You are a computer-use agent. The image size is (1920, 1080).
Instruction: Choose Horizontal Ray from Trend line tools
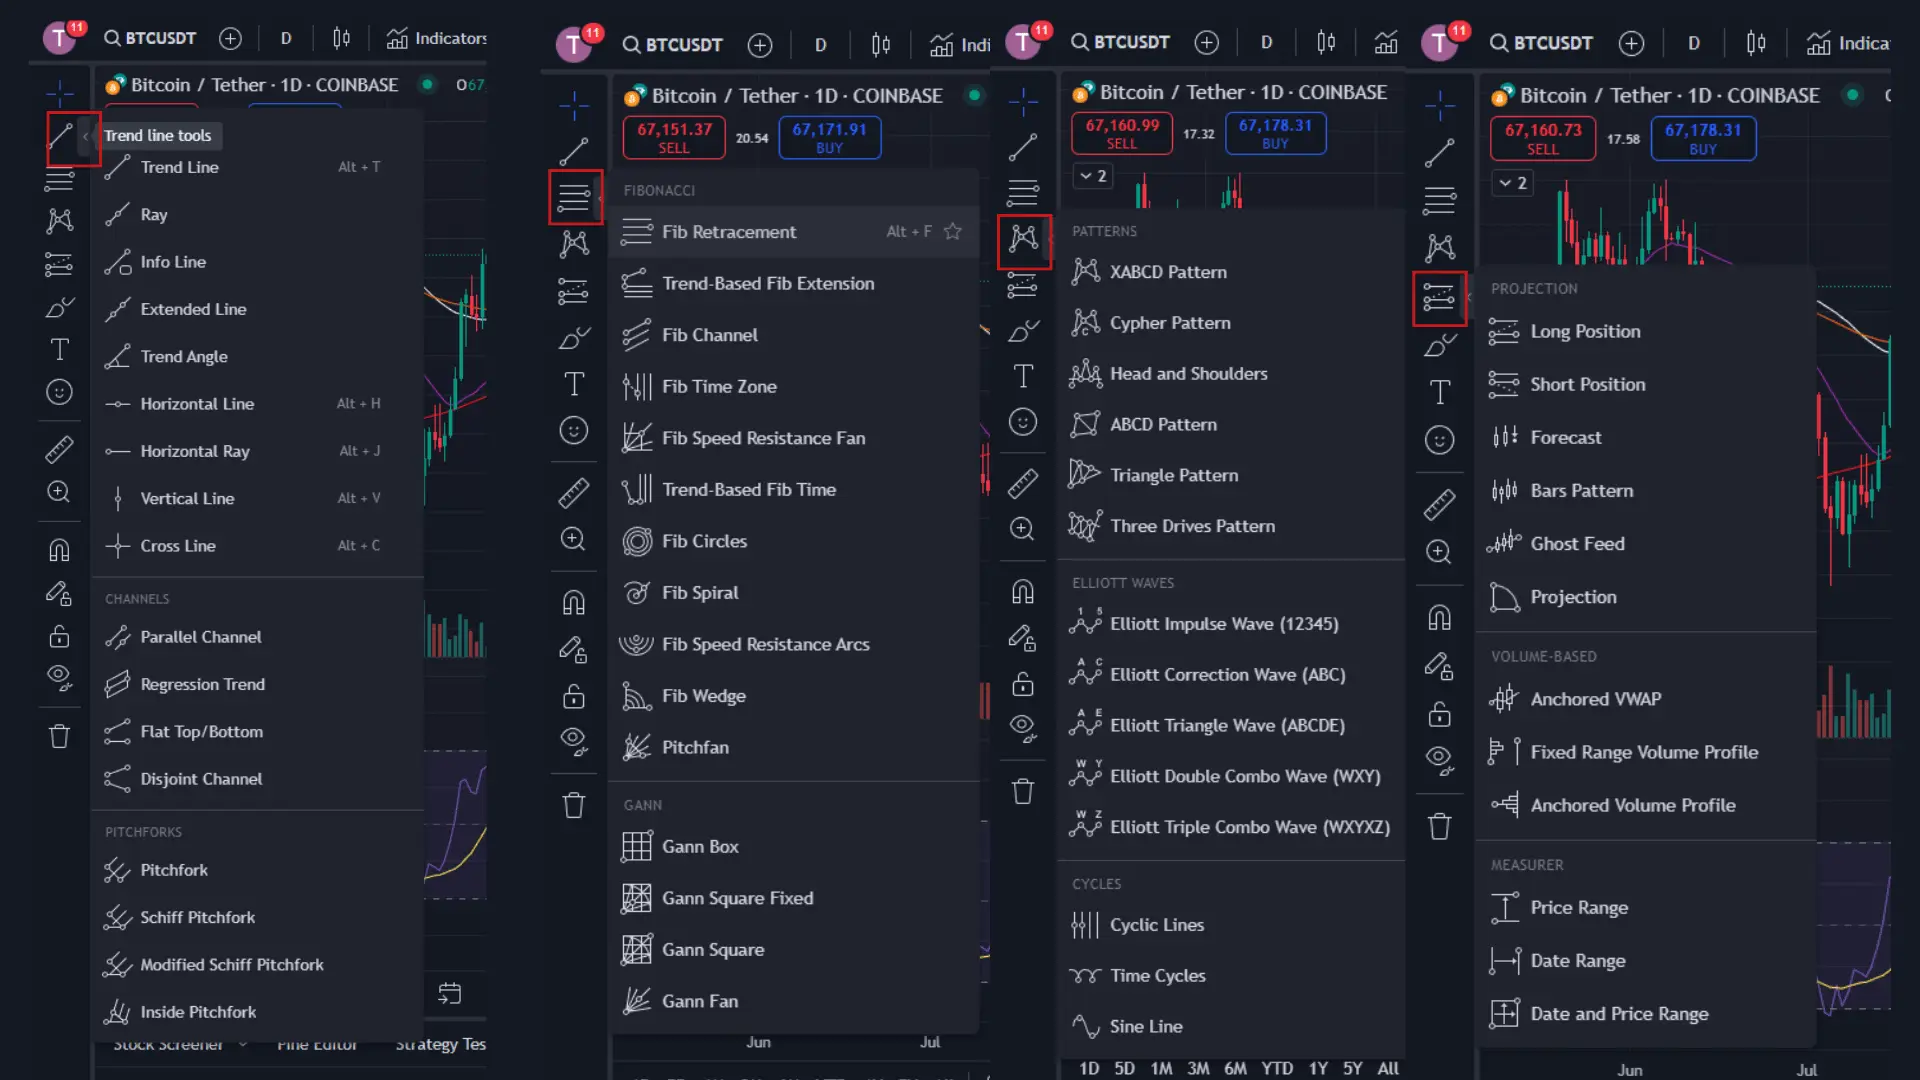tap(258, 451)
